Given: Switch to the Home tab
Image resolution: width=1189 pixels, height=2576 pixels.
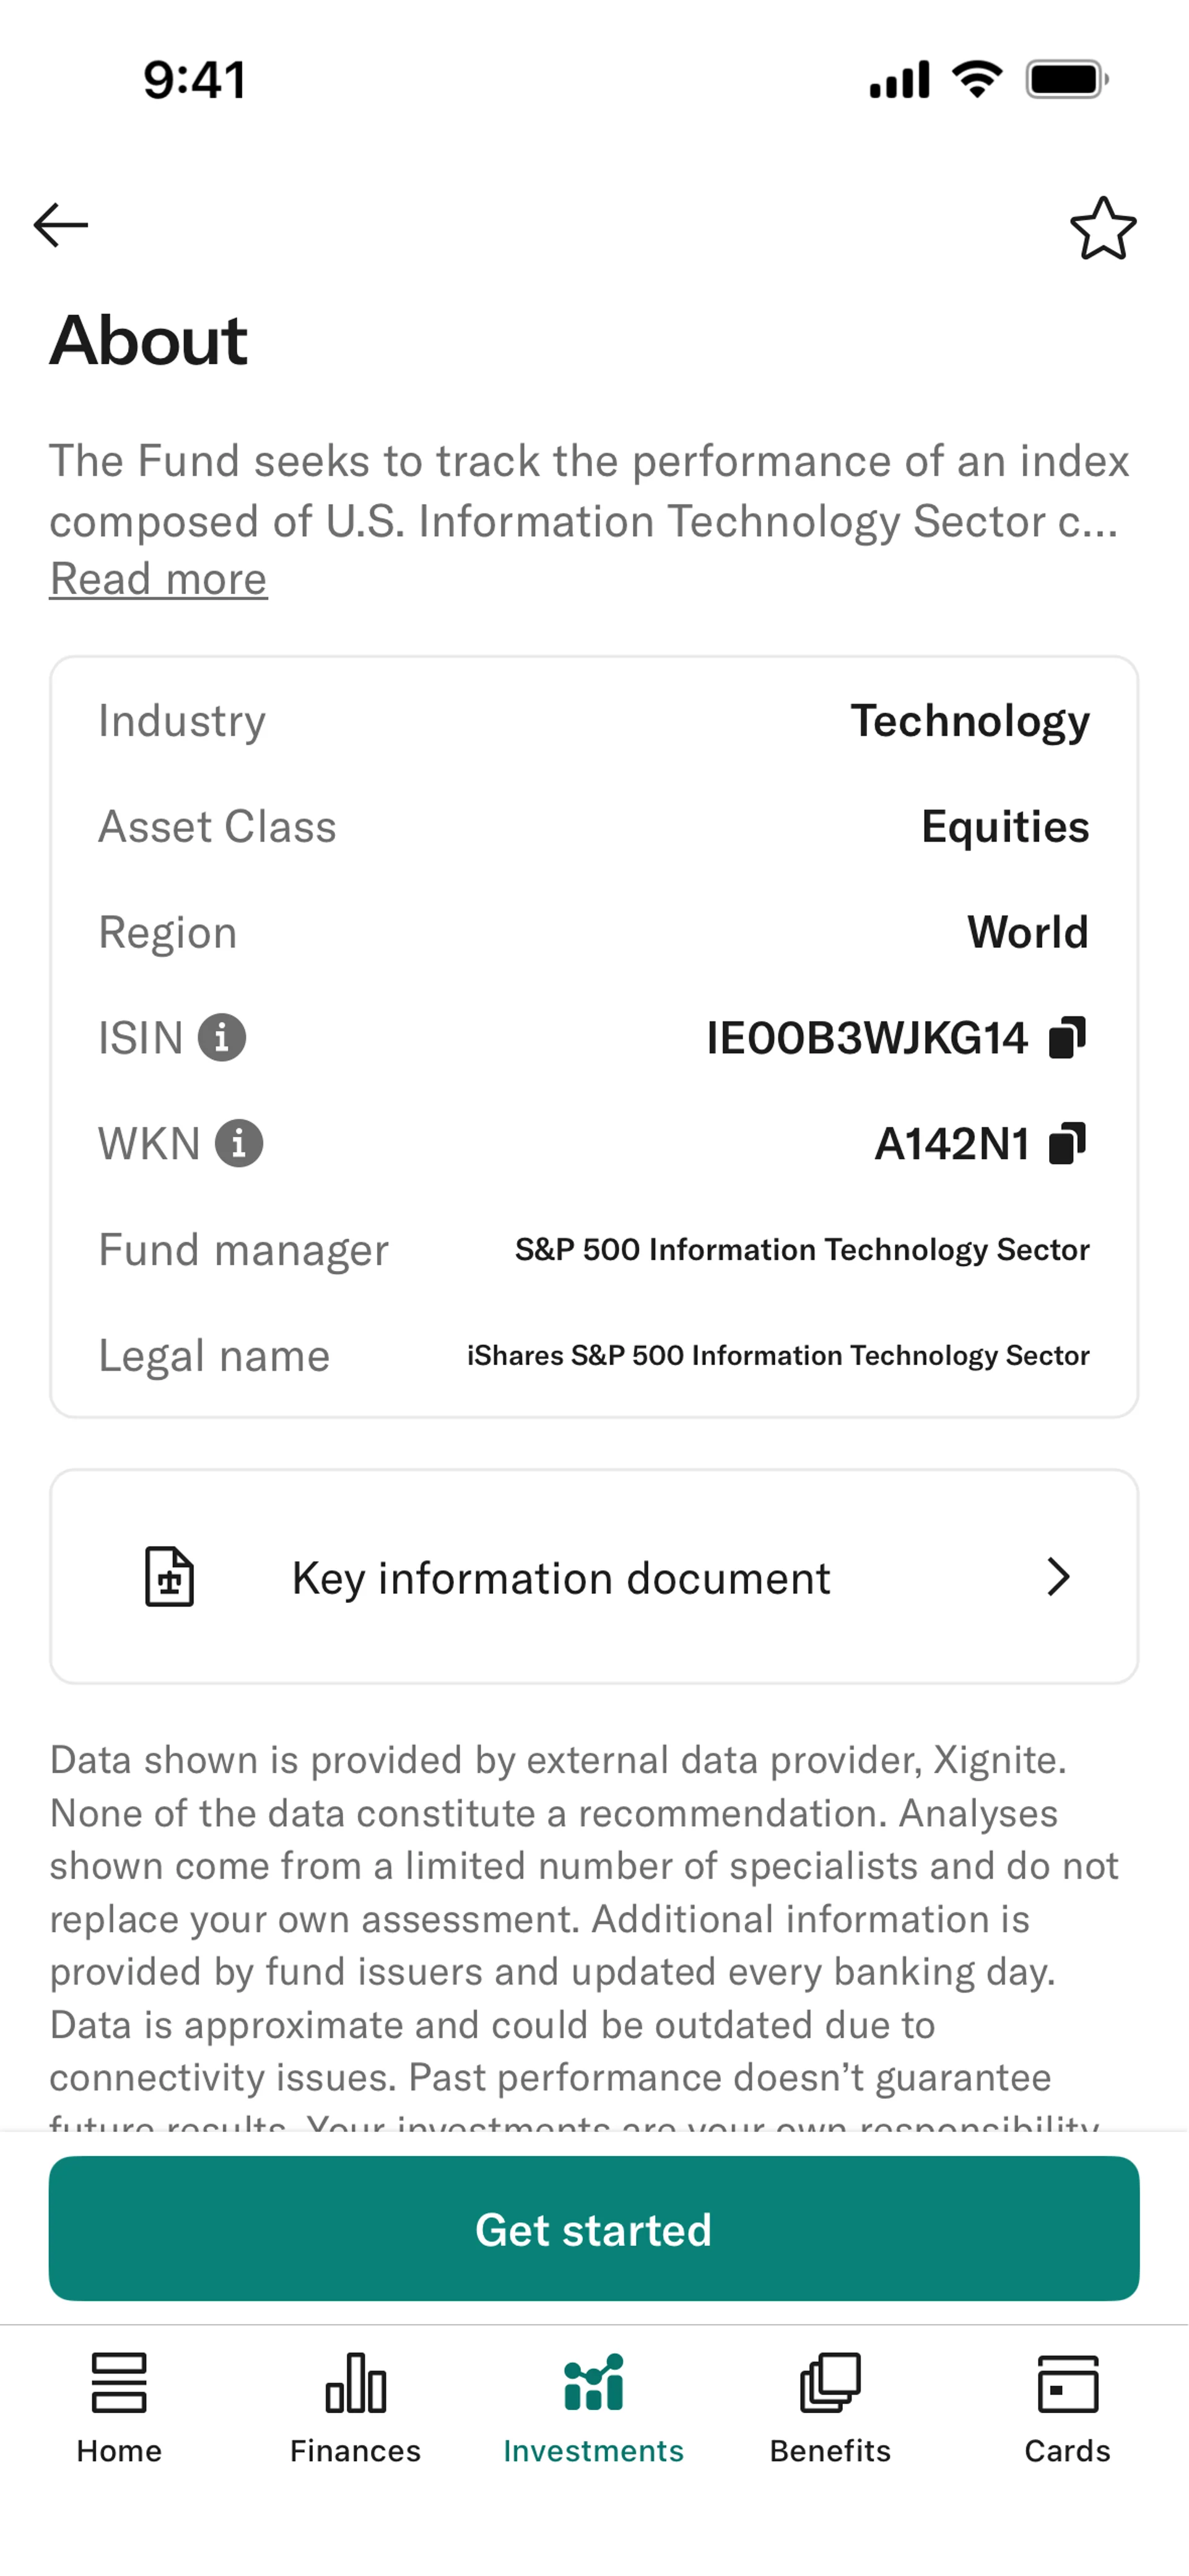Looking at the screenshot, I should [119, 2409].
